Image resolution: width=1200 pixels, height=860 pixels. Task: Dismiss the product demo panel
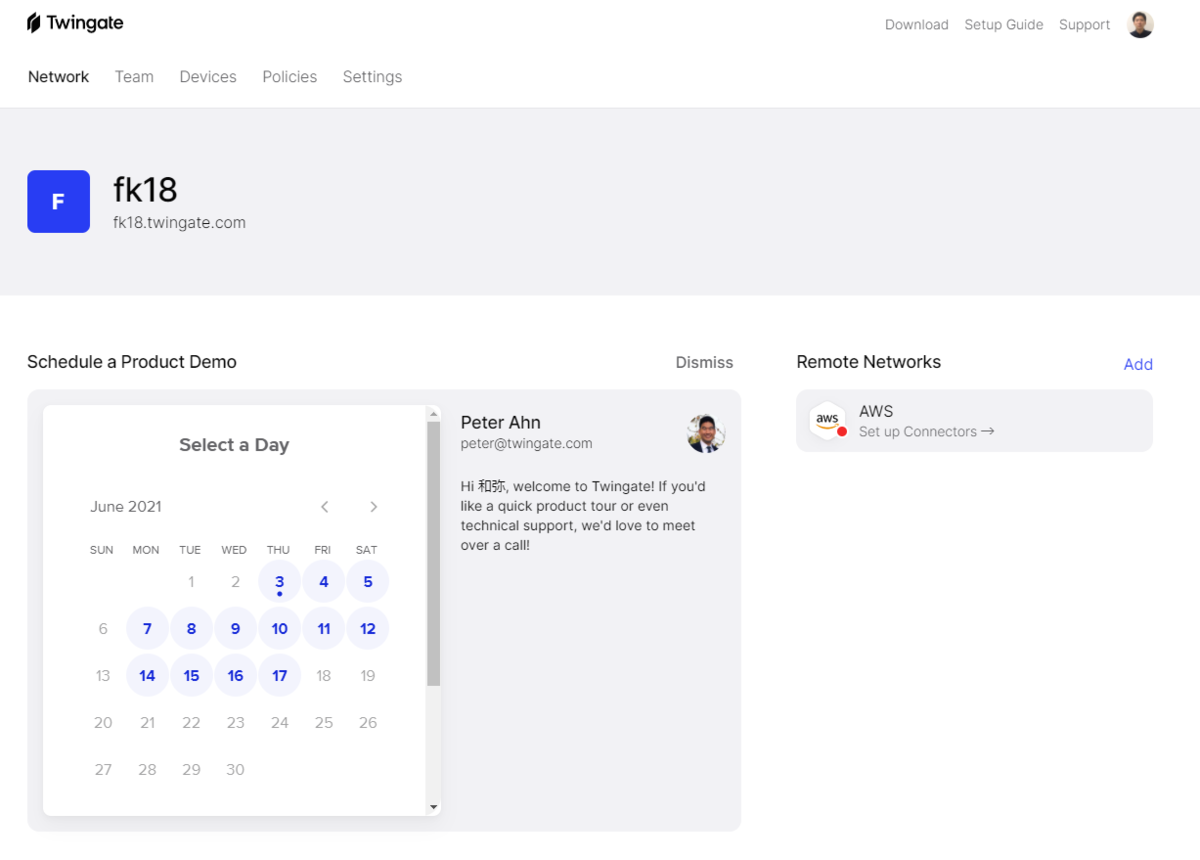pyautogui.click(x=704, y=362)
